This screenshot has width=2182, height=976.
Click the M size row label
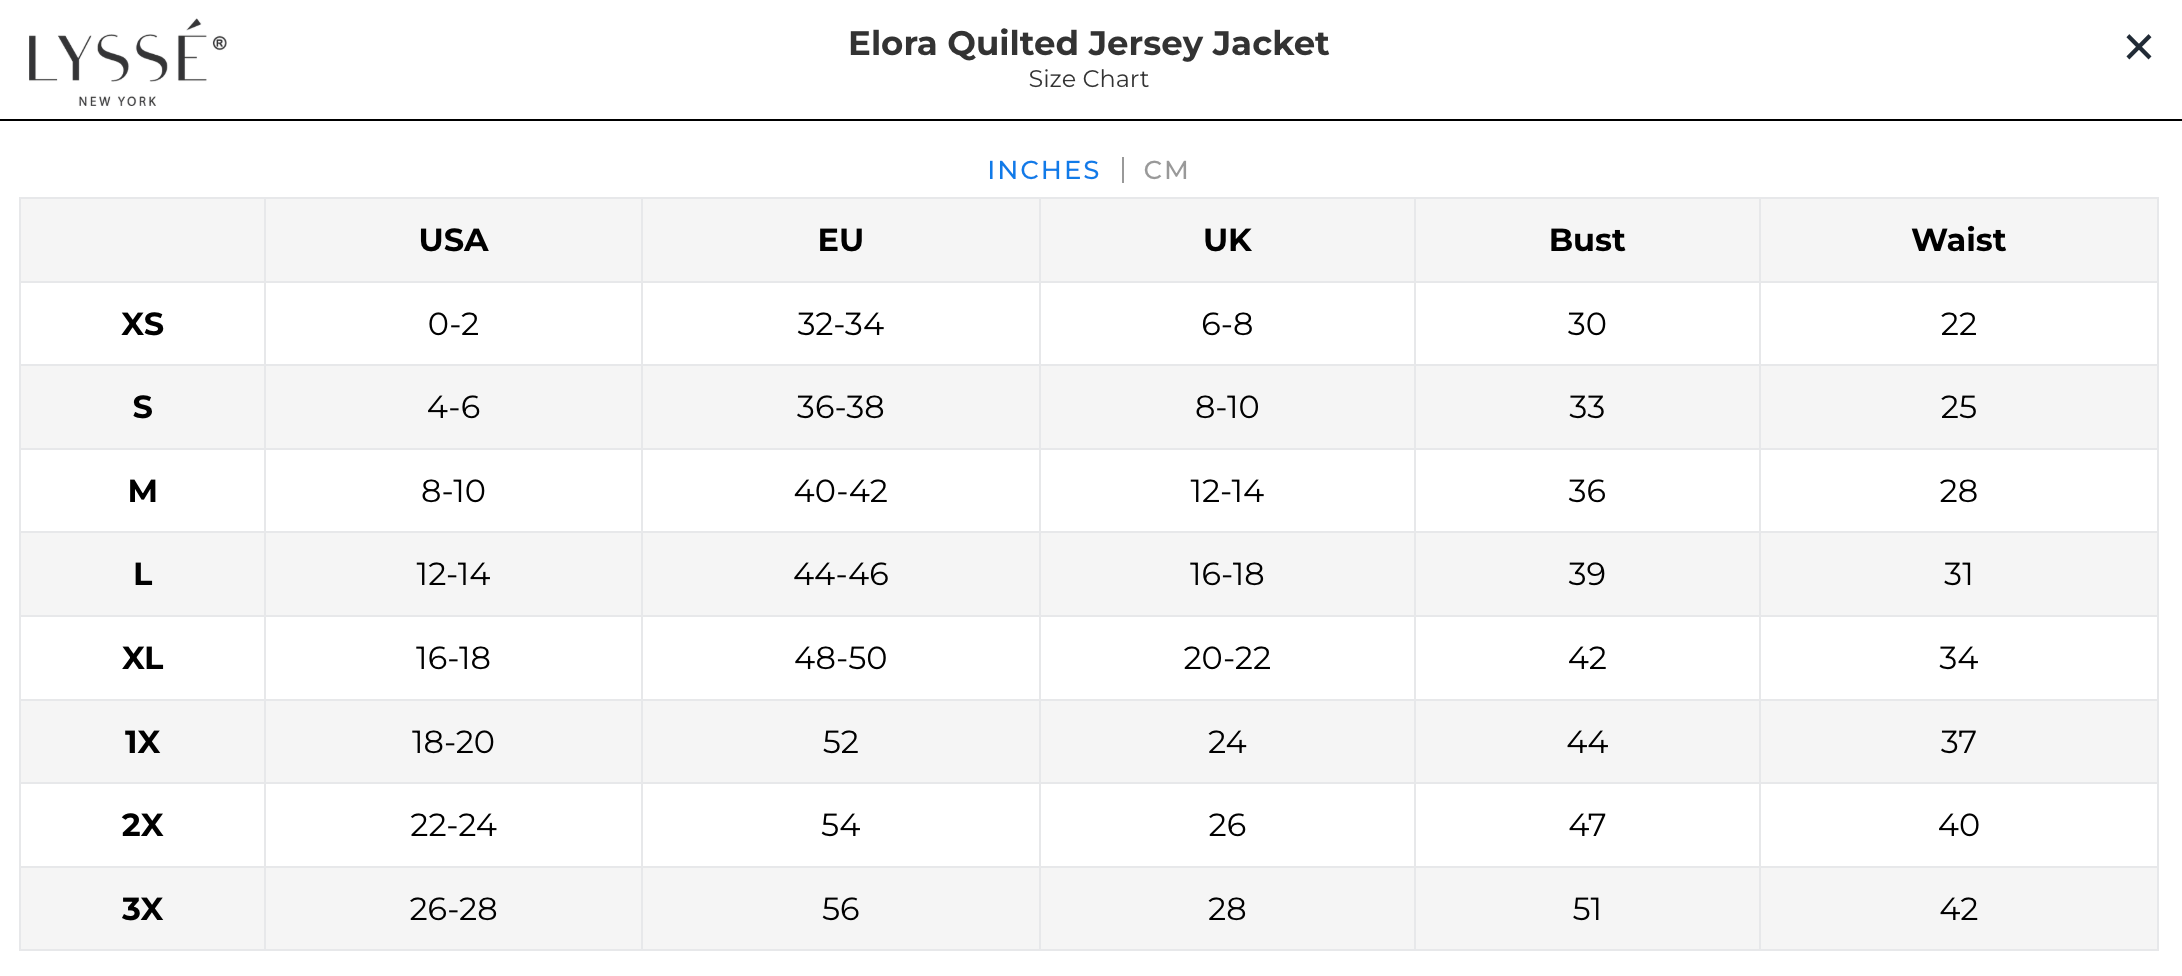142,491
